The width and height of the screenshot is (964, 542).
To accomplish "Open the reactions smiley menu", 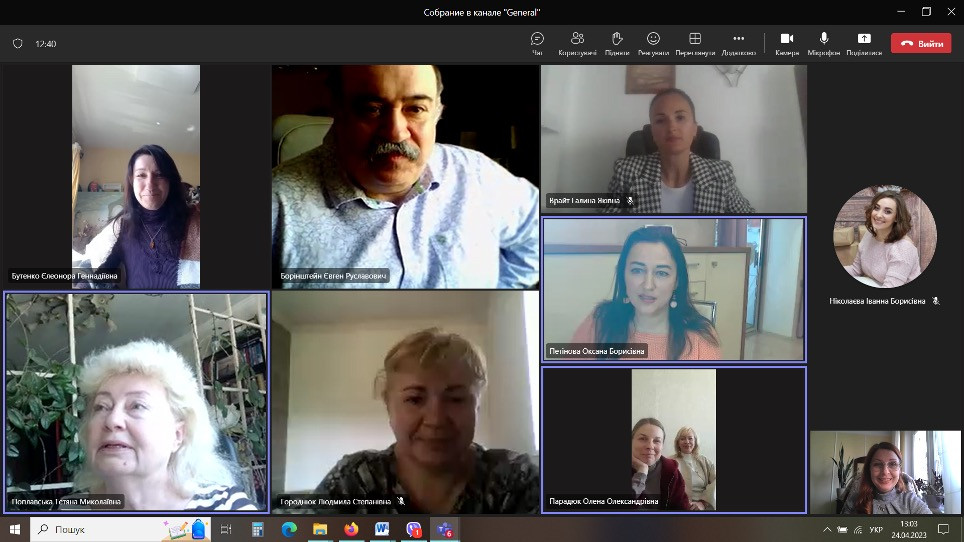I will [x=653, y=44].
